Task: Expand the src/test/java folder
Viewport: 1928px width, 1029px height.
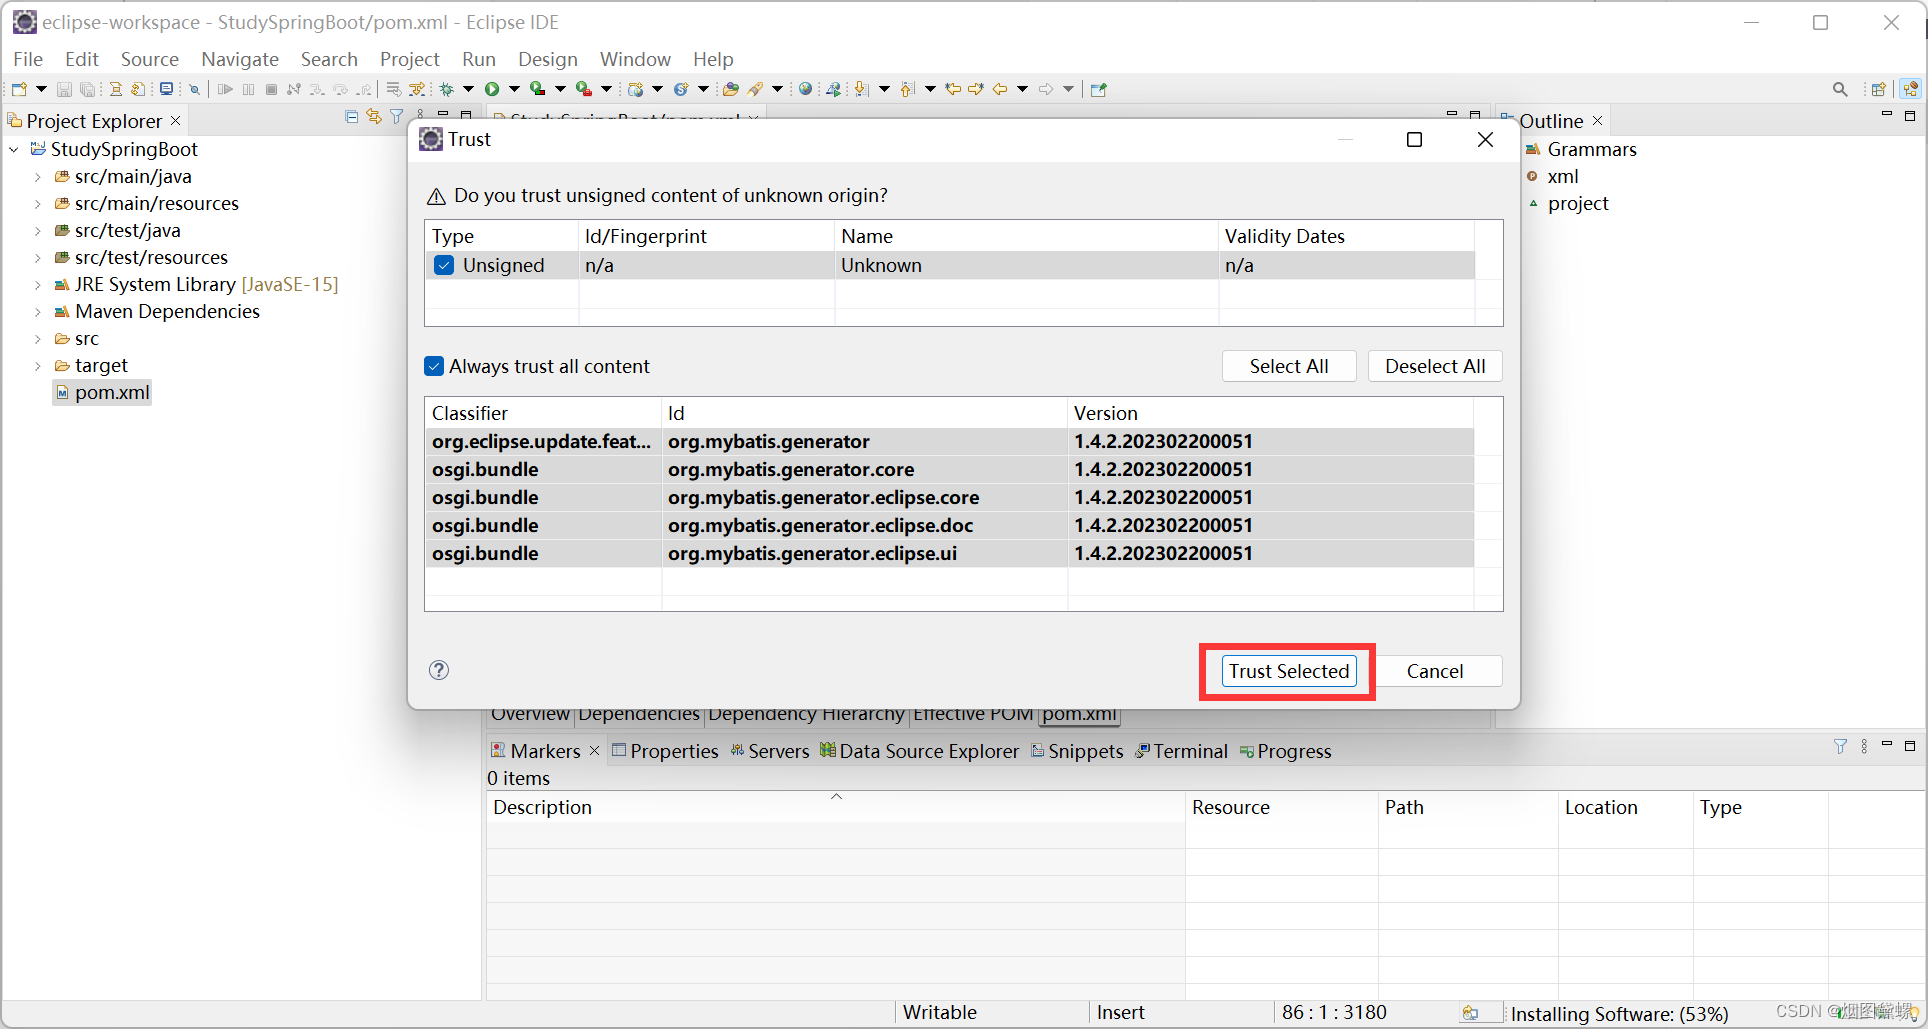Action: coord(38,231)
